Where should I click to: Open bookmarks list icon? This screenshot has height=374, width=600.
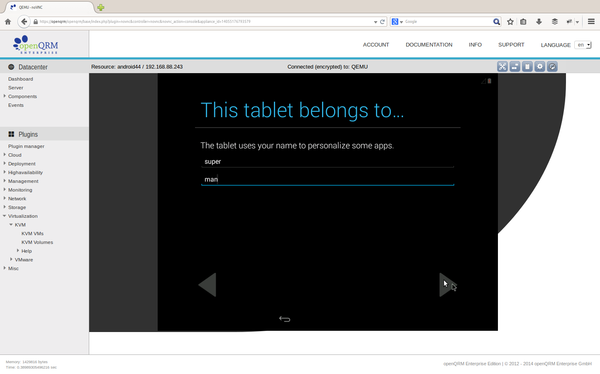click(523, 22)
